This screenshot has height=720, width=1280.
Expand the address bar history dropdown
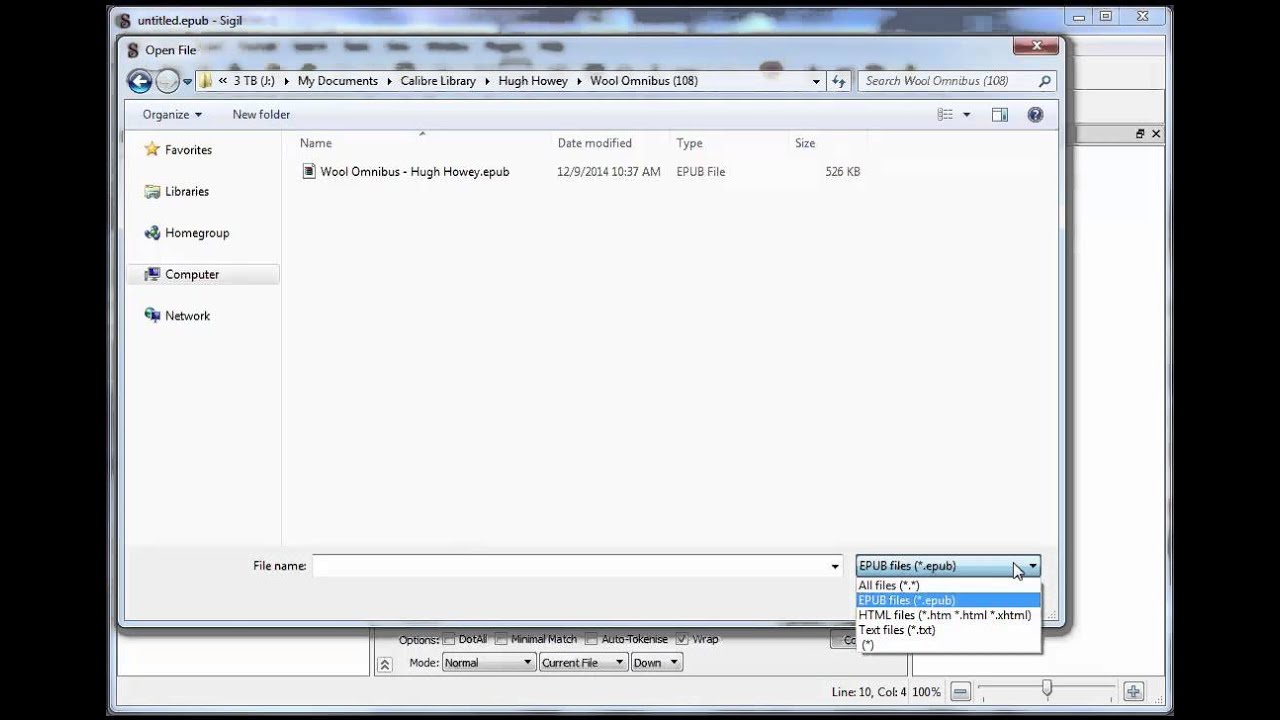click(x=816, y=81)
